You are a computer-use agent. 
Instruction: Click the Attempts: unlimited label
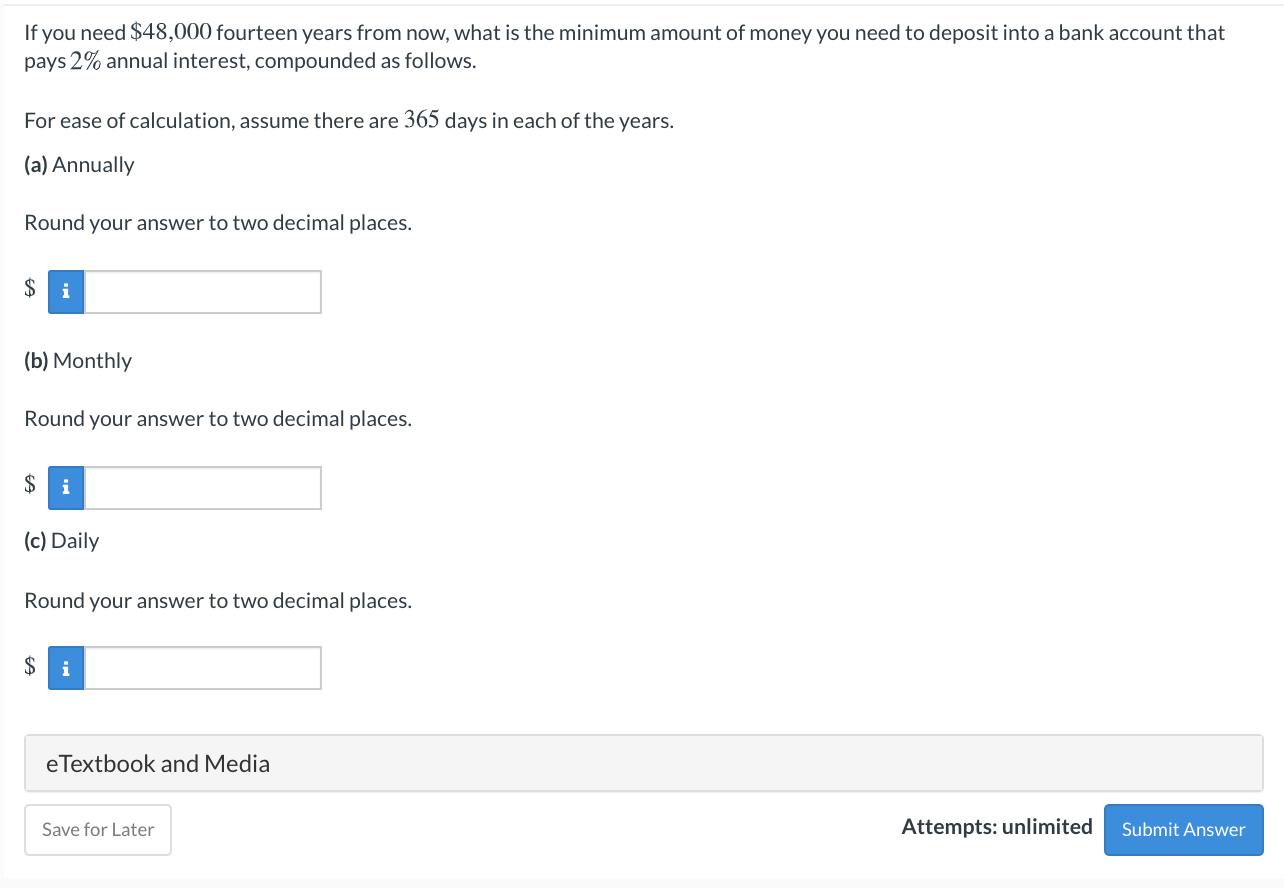(996, 827)
